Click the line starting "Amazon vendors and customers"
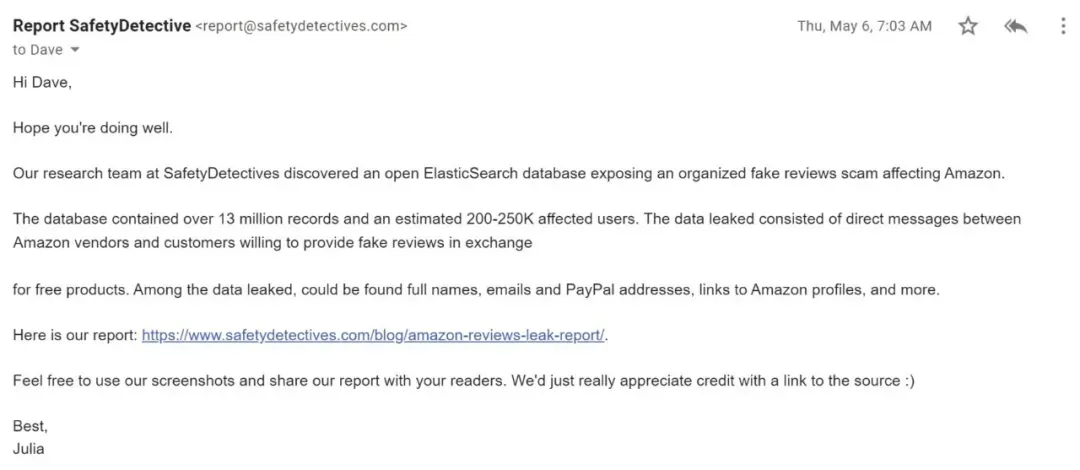The height and width of the screenshot is (470, 1080). coord(273,243)
